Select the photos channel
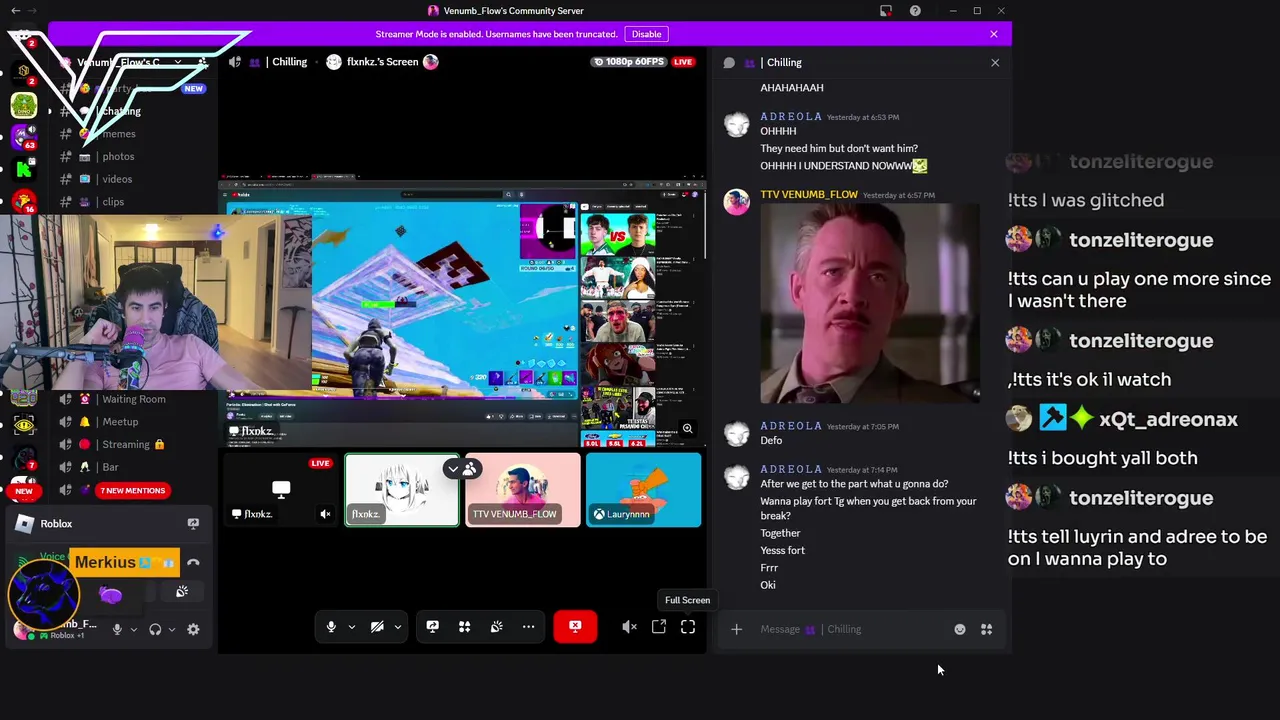This screenshot has width=1280, height=720. [x=118, y=157]
